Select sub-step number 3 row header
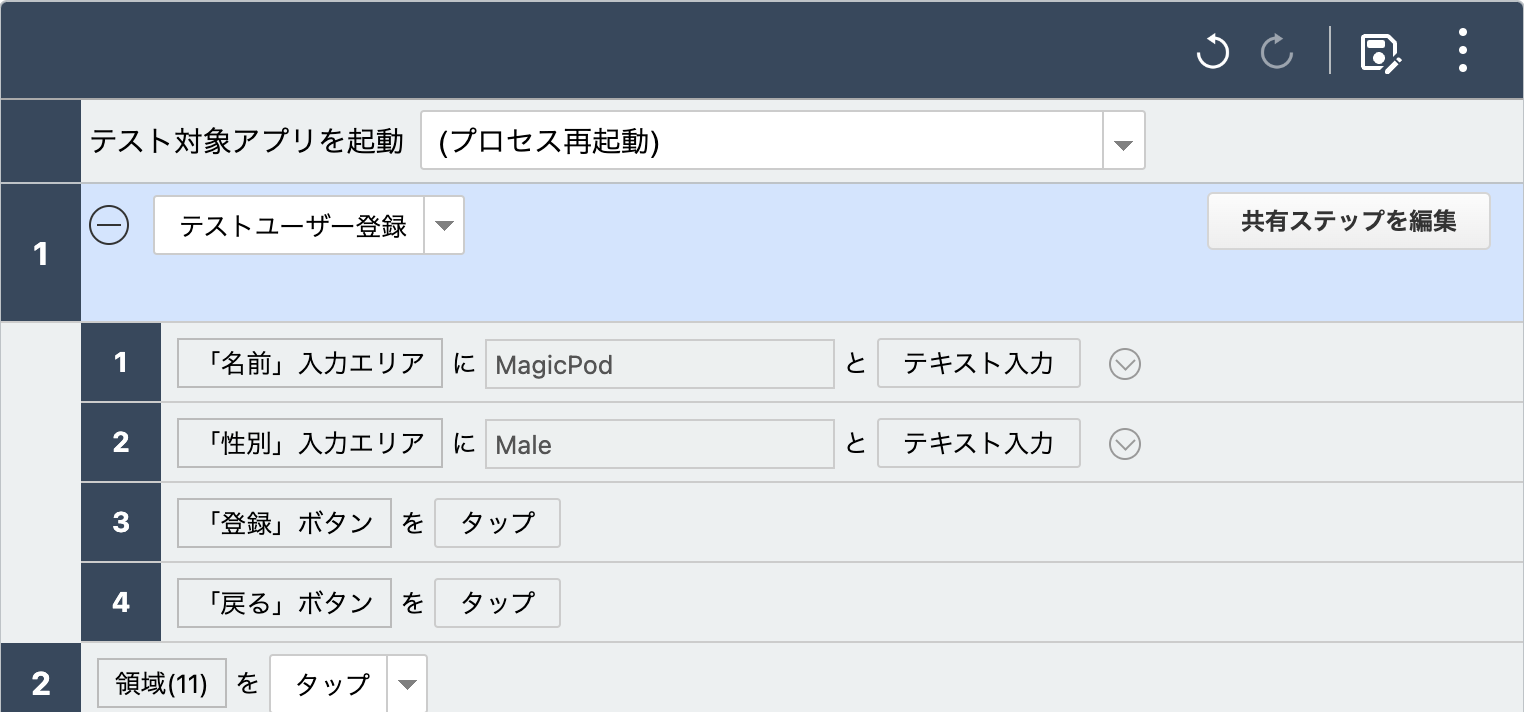1524x712 pixels. (121, 523)
